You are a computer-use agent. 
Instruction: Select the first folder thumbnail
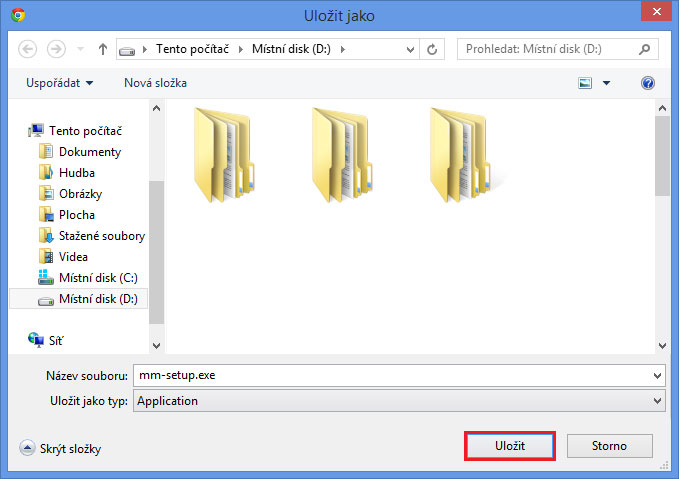pos(223,155)
